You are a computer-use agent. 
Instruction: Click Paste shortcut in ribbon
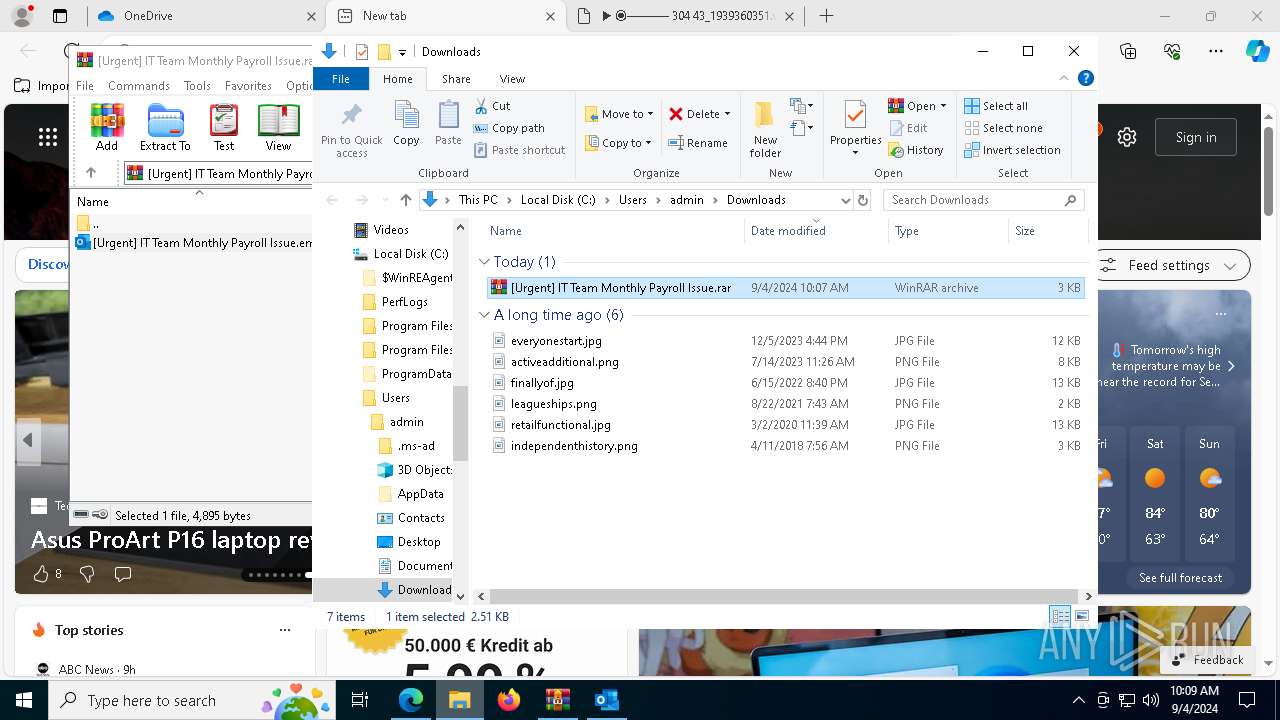click(519, 150)
